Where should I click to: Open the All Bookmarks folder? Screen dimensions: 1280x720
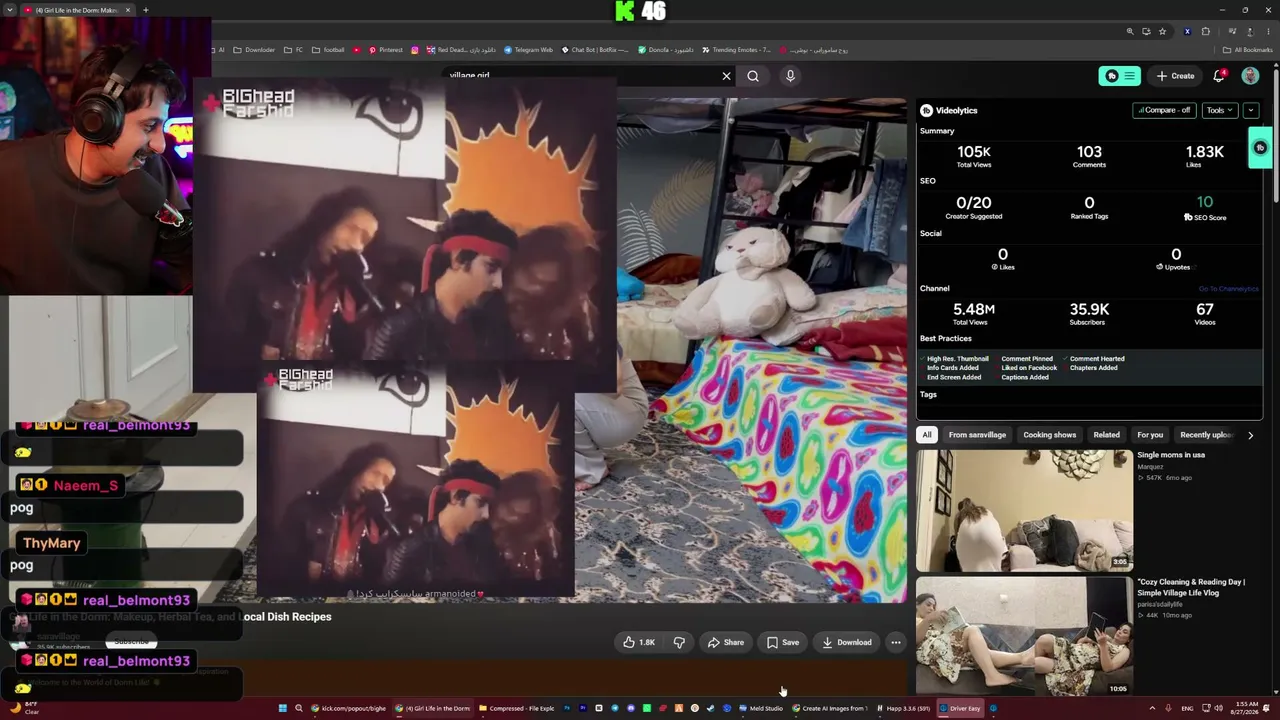[x=1248, y=50]
